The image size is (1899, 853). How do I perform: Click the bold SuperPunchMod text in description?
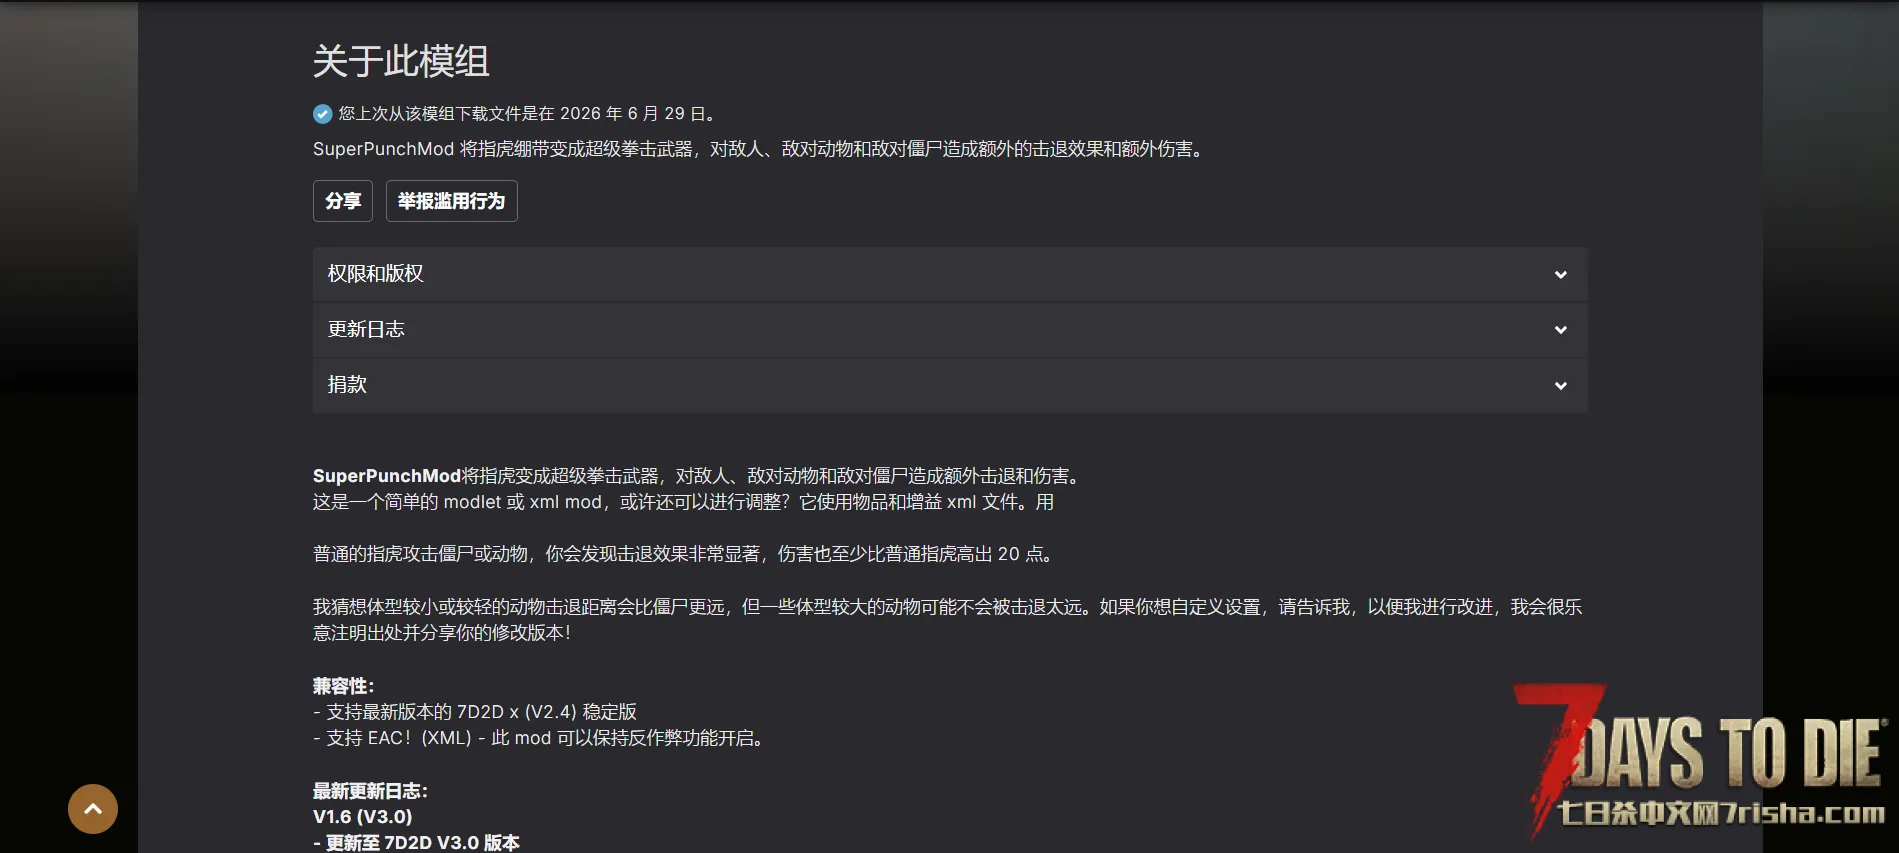pyautogui.click(x=387, y=476)
